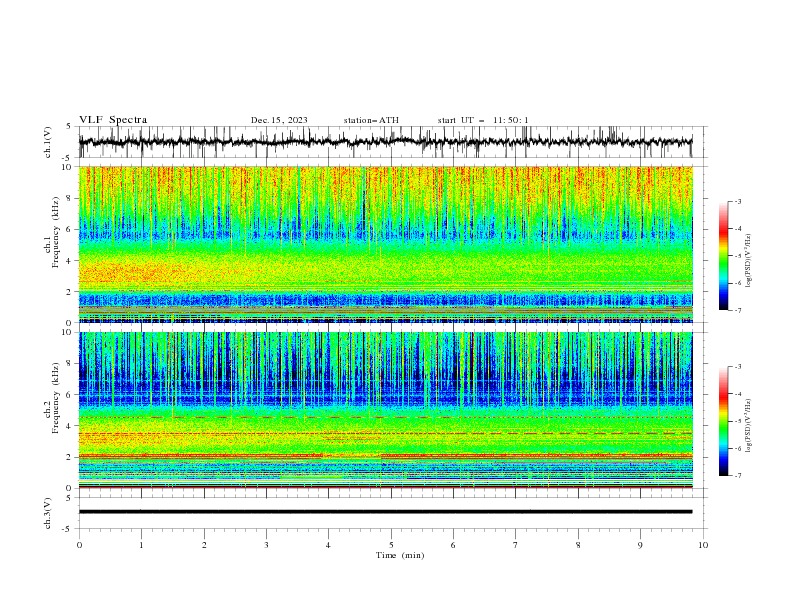Click time axis tick label "5"

391,545
